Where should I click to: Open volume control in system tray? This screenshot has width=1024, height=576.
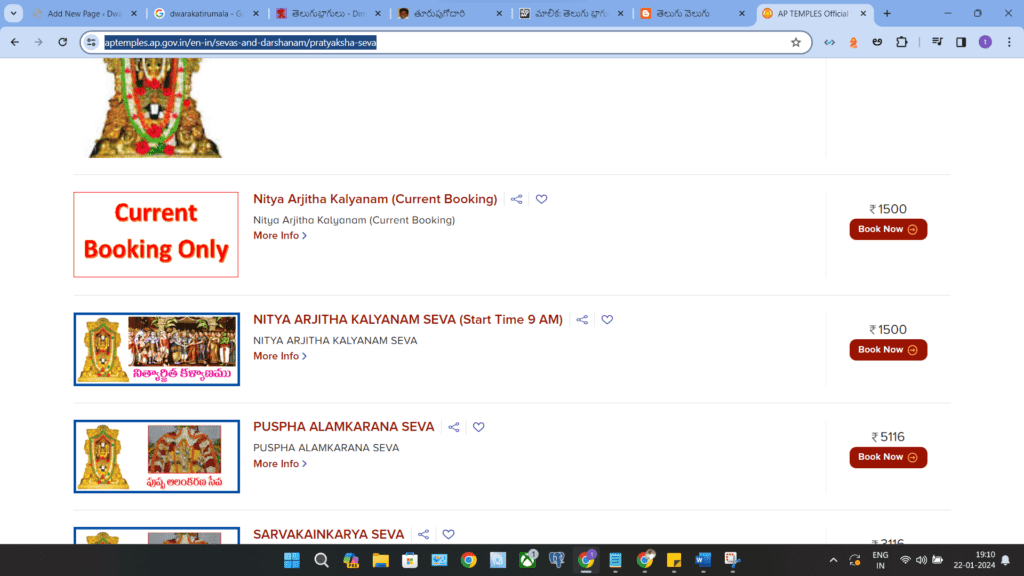coord(921,560)
